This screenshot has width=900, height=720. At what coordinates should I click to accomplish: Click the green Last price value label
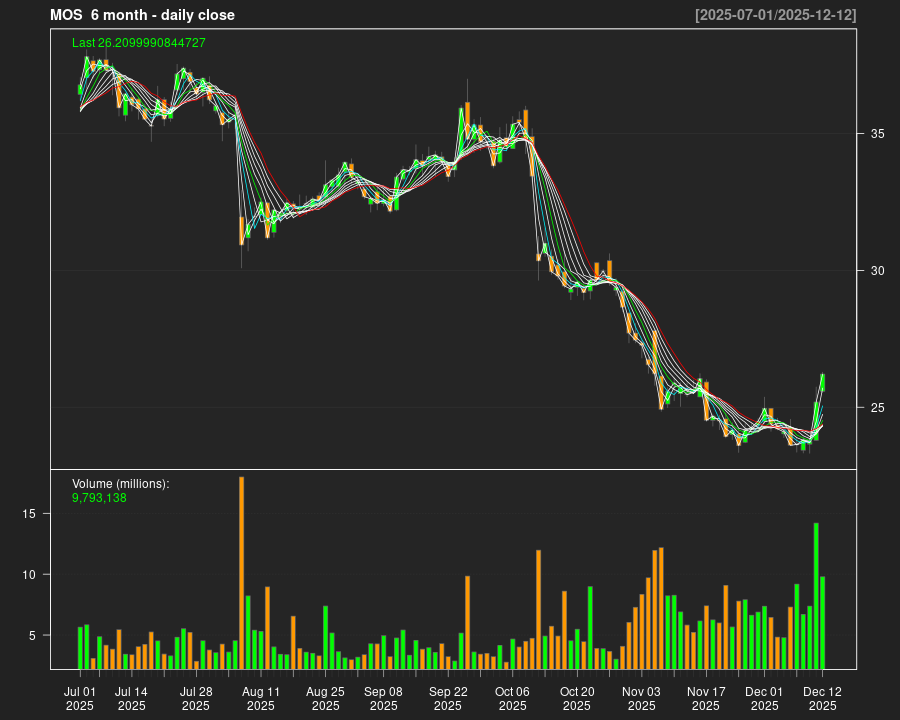pyautogui.click(x=139, y=43)
